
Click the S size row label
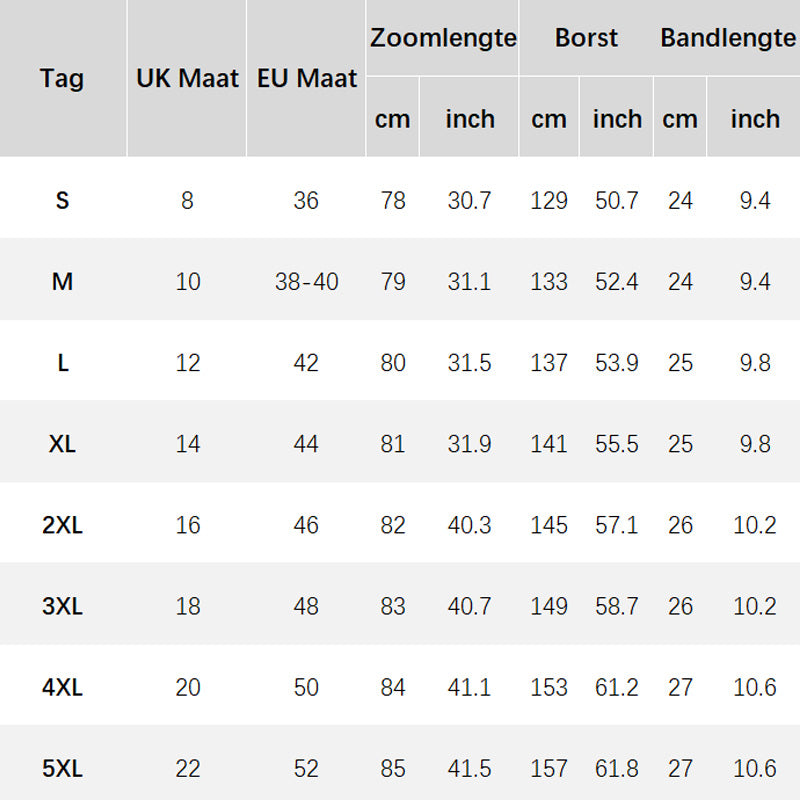(x=62, y=200)
